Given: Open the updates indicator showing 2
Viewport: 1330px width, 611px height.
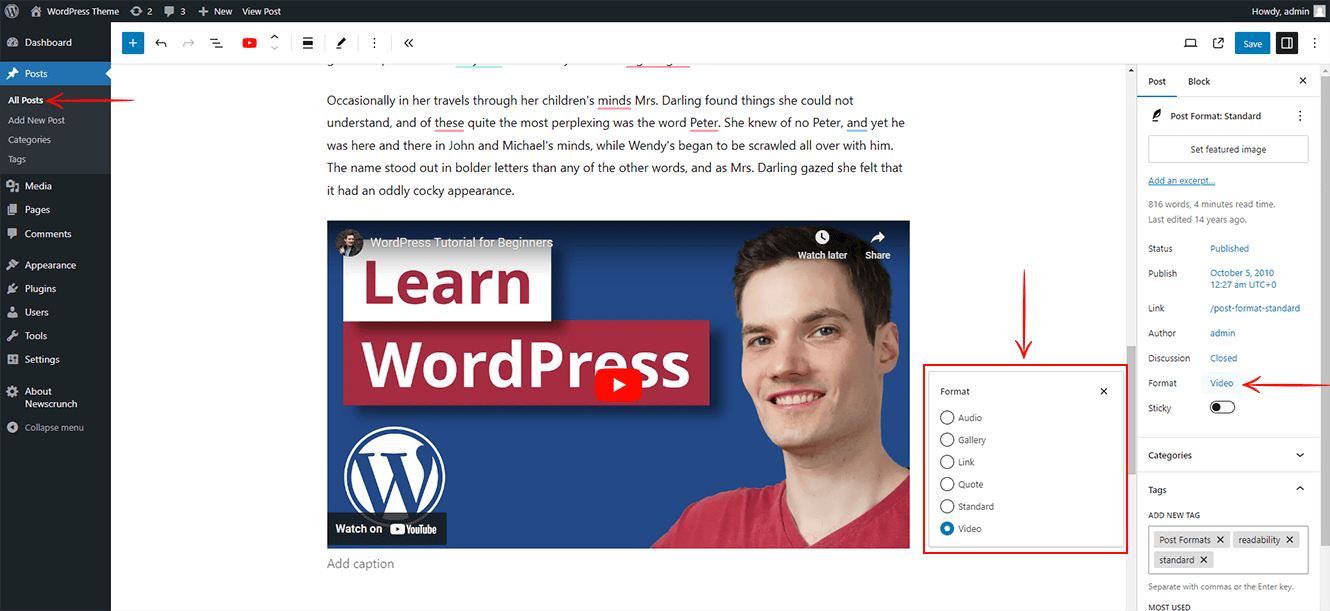Looking at the screenshot, I should coord(141,11).
